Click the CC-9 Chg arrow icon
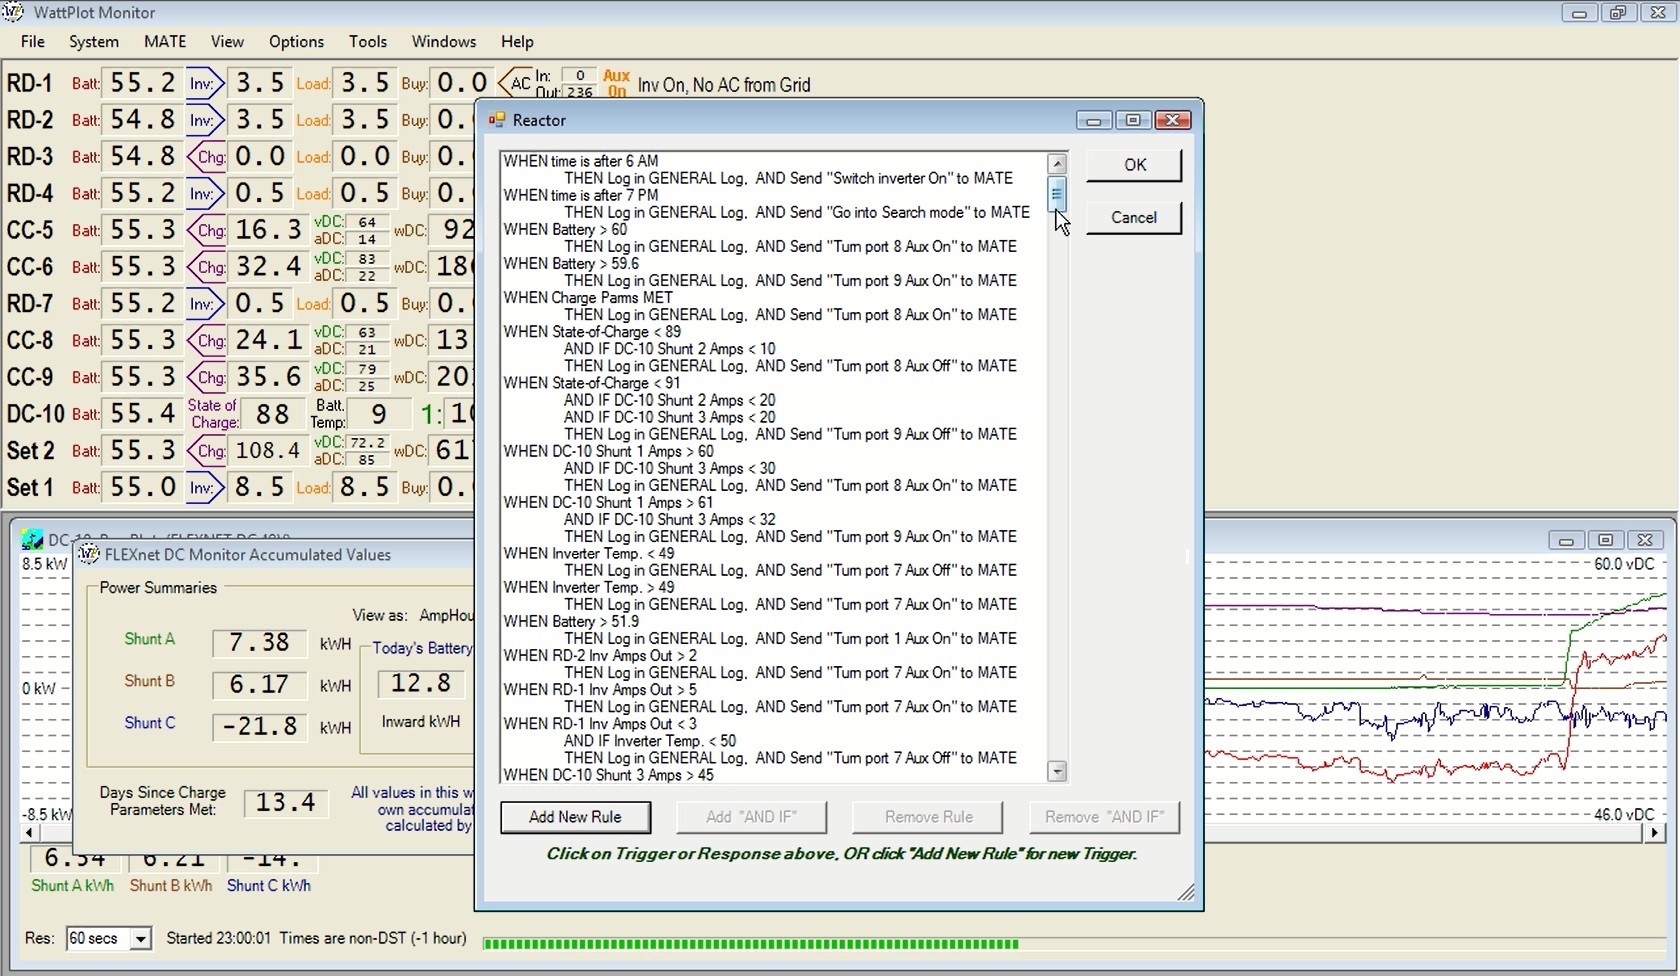This screenshot has height=976, width=1680. pos(207,377)
